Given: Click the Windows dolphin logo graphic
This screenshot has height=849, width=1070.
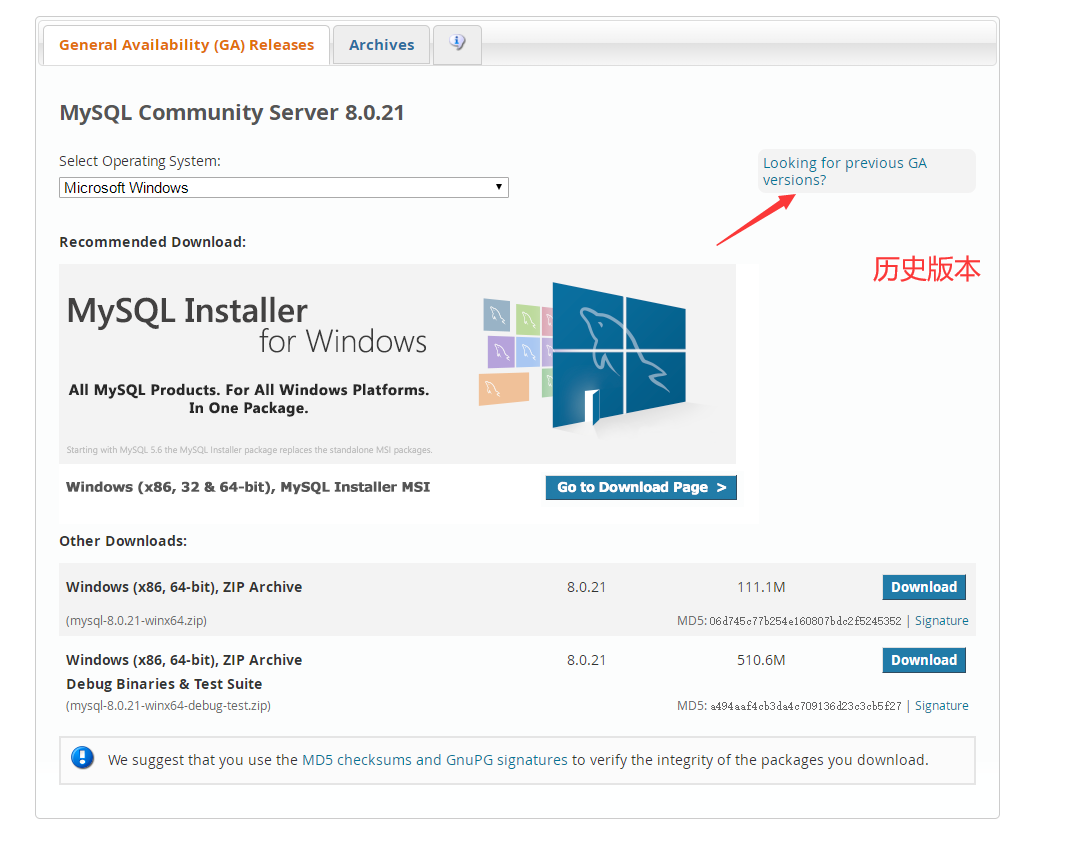Looking at the screenshot, I should tap(618, 355).
